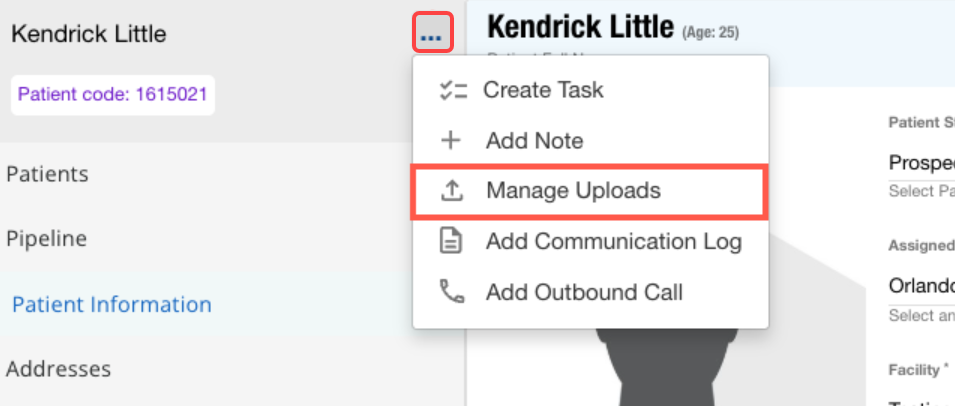Select Add Communication Log option
This screenshot has width=955, height=406.
coord(613,241)
